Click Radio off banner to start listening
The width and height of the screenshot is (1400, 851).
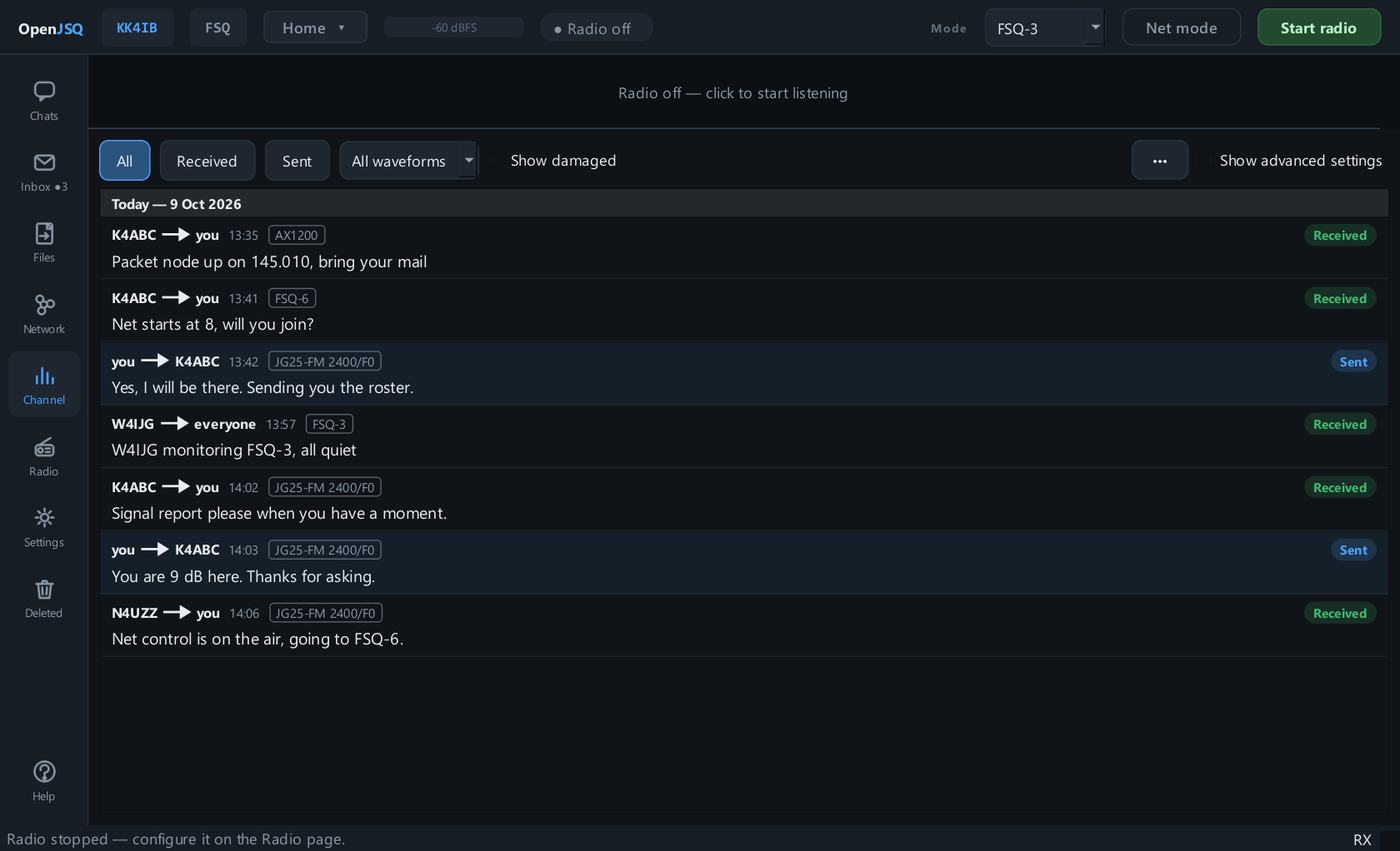coord(733,92)
